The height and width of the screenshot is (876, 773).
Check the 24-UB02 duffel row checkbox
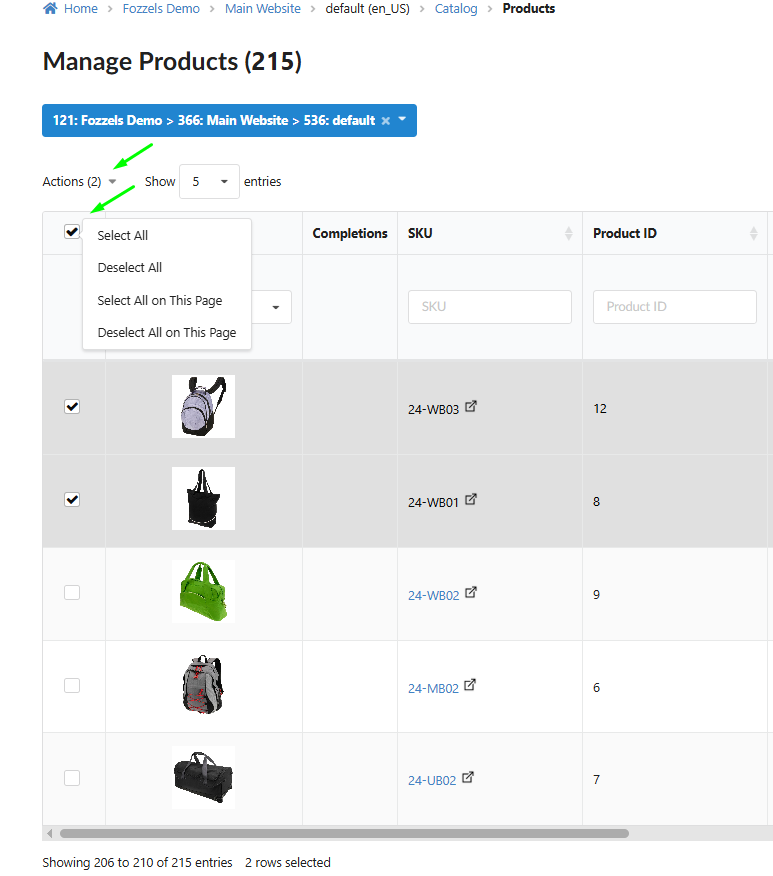pos(72,778)
